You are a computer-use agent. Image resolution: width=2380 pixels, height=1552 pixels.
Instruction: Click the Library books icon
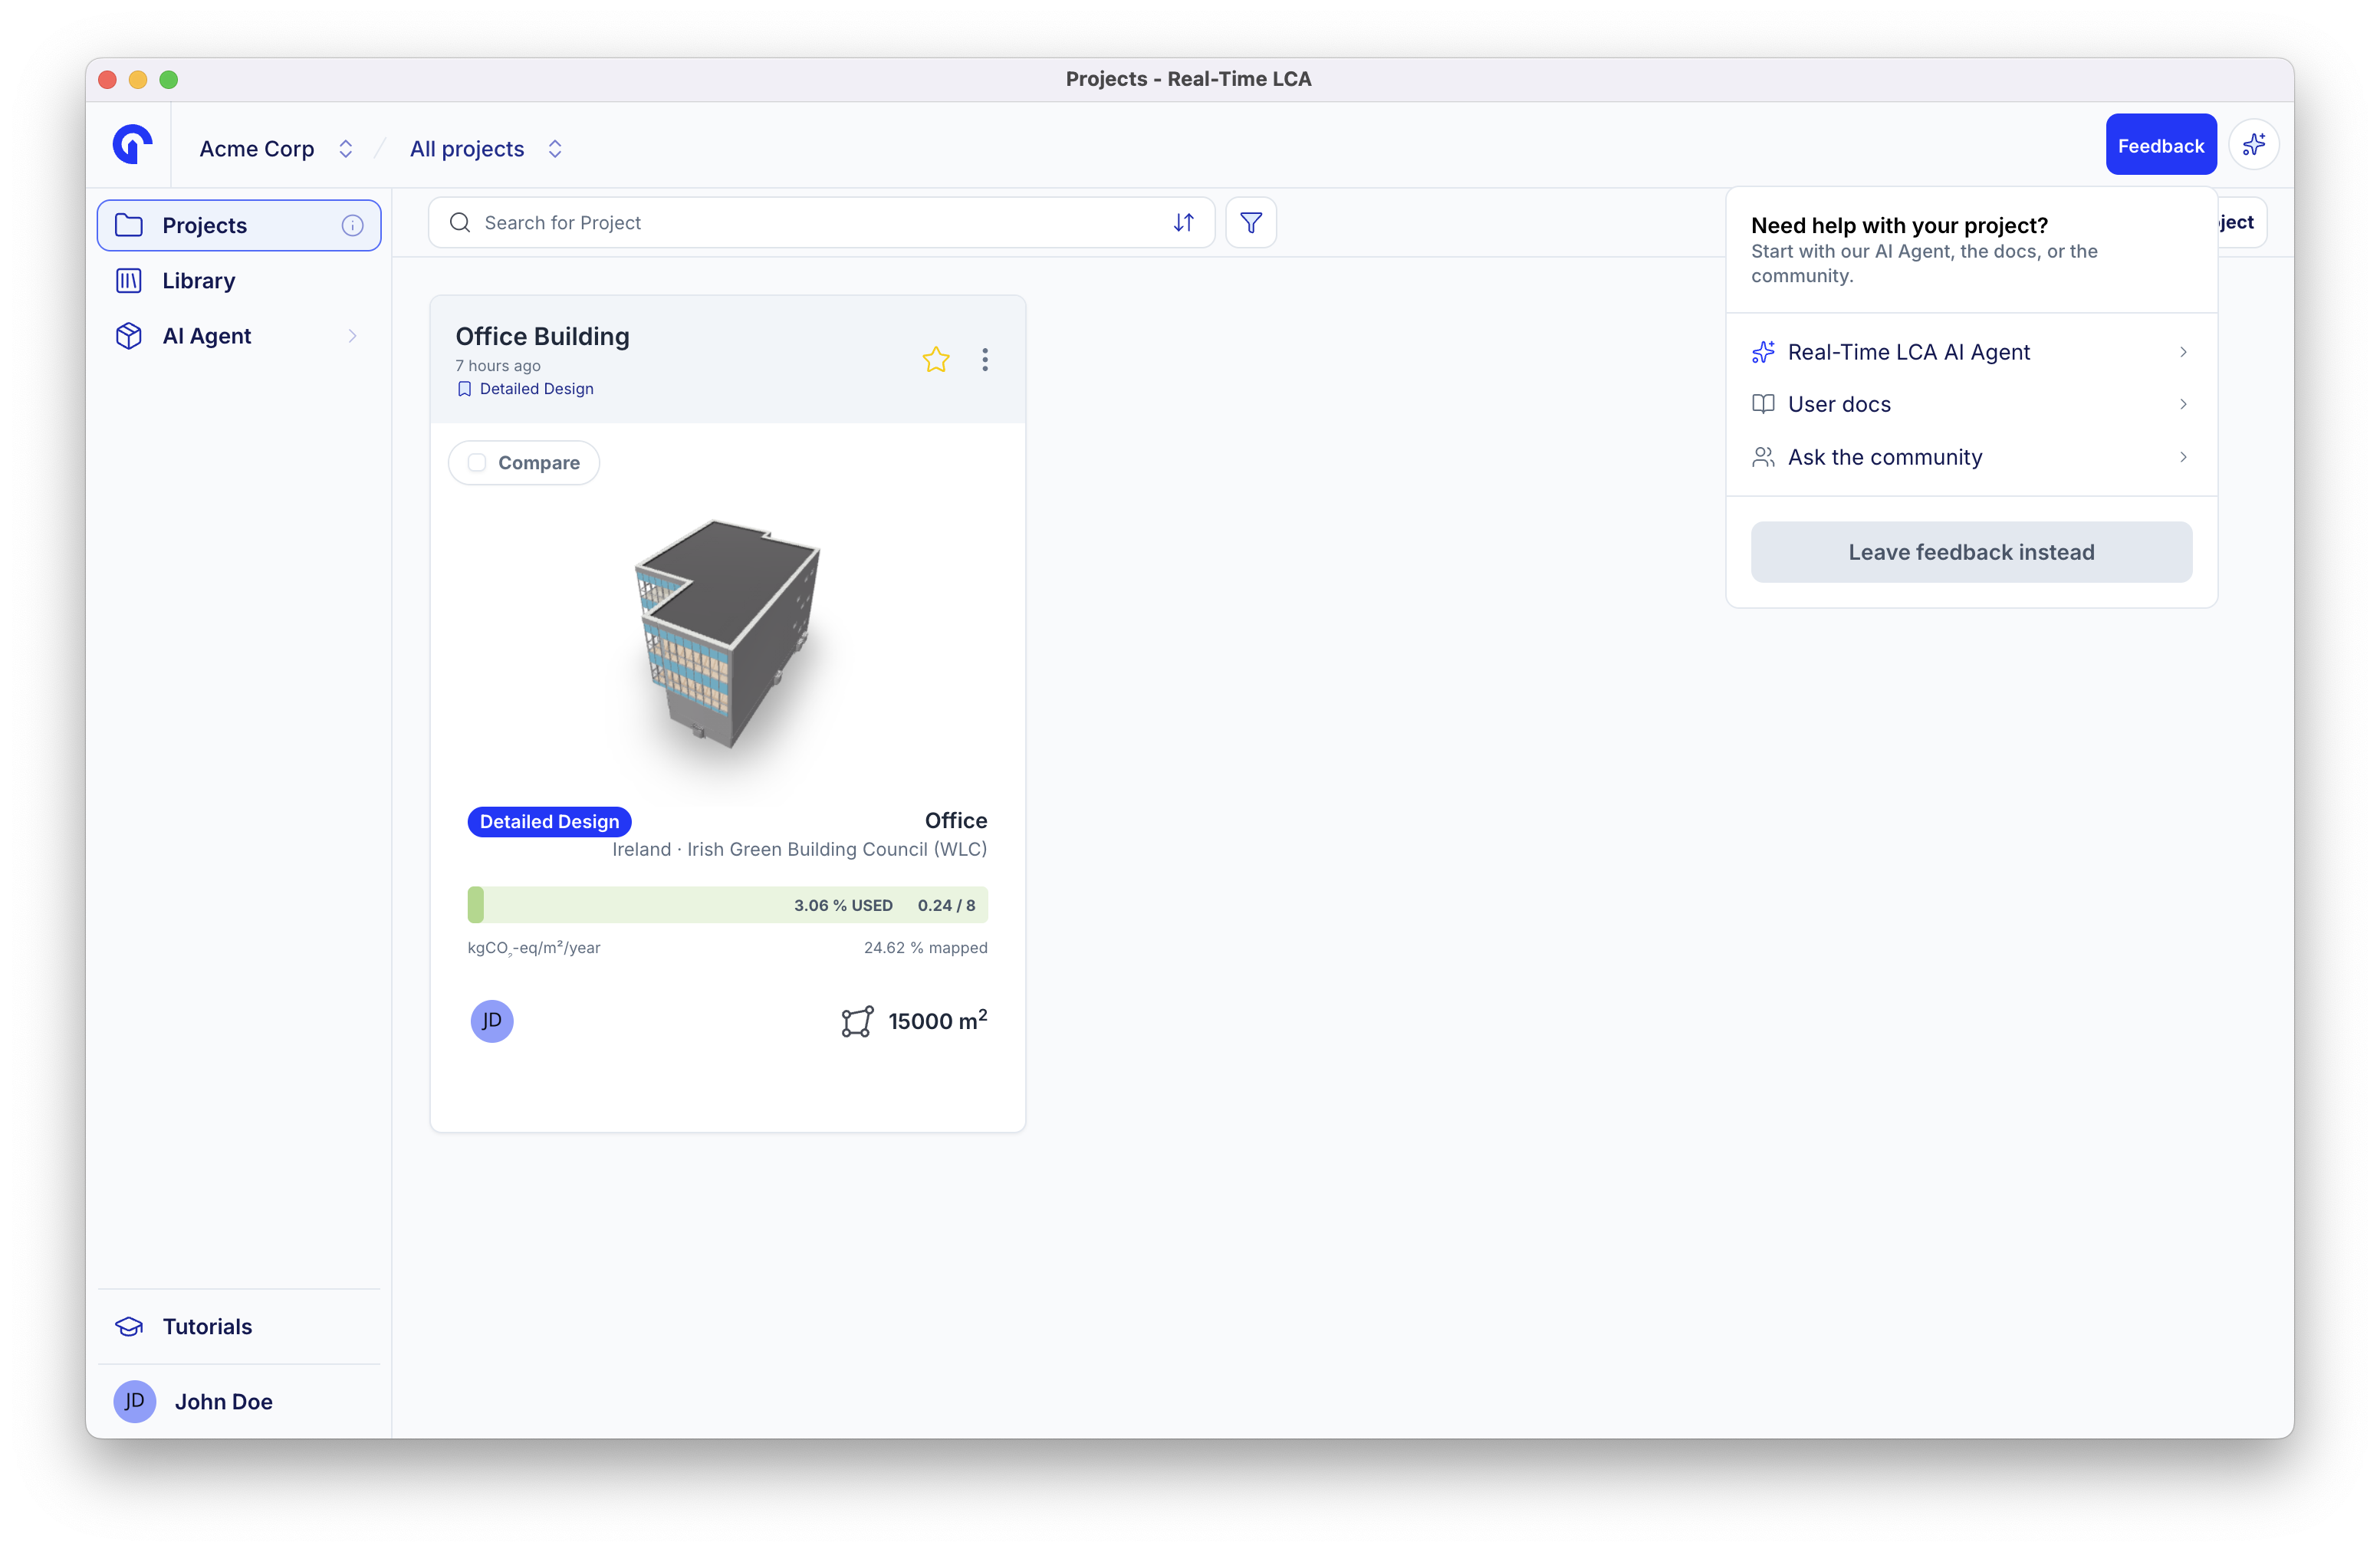click(129, 281)
